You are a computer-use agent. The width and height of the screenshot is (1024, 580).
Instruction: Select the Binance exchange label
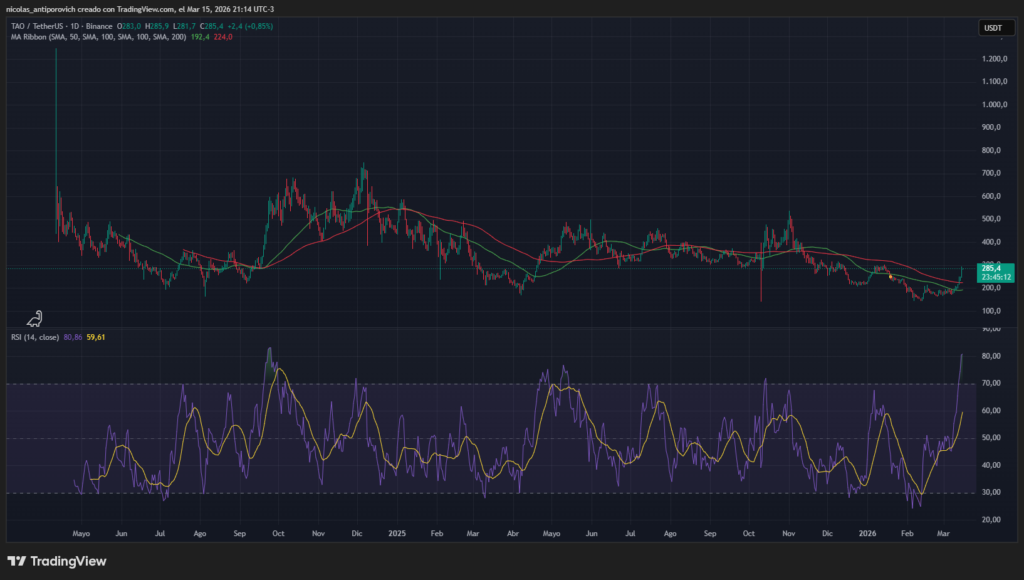(x=100, y=27)
